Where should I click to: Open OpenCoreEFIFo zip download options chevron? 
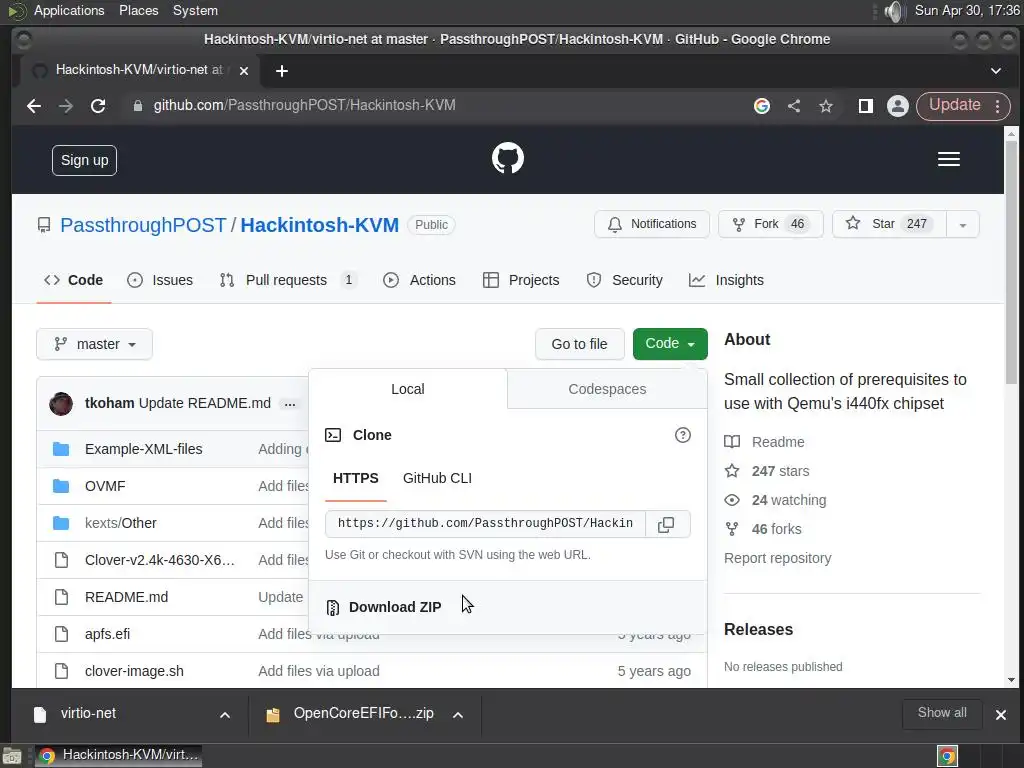click(x=458, y=715)
